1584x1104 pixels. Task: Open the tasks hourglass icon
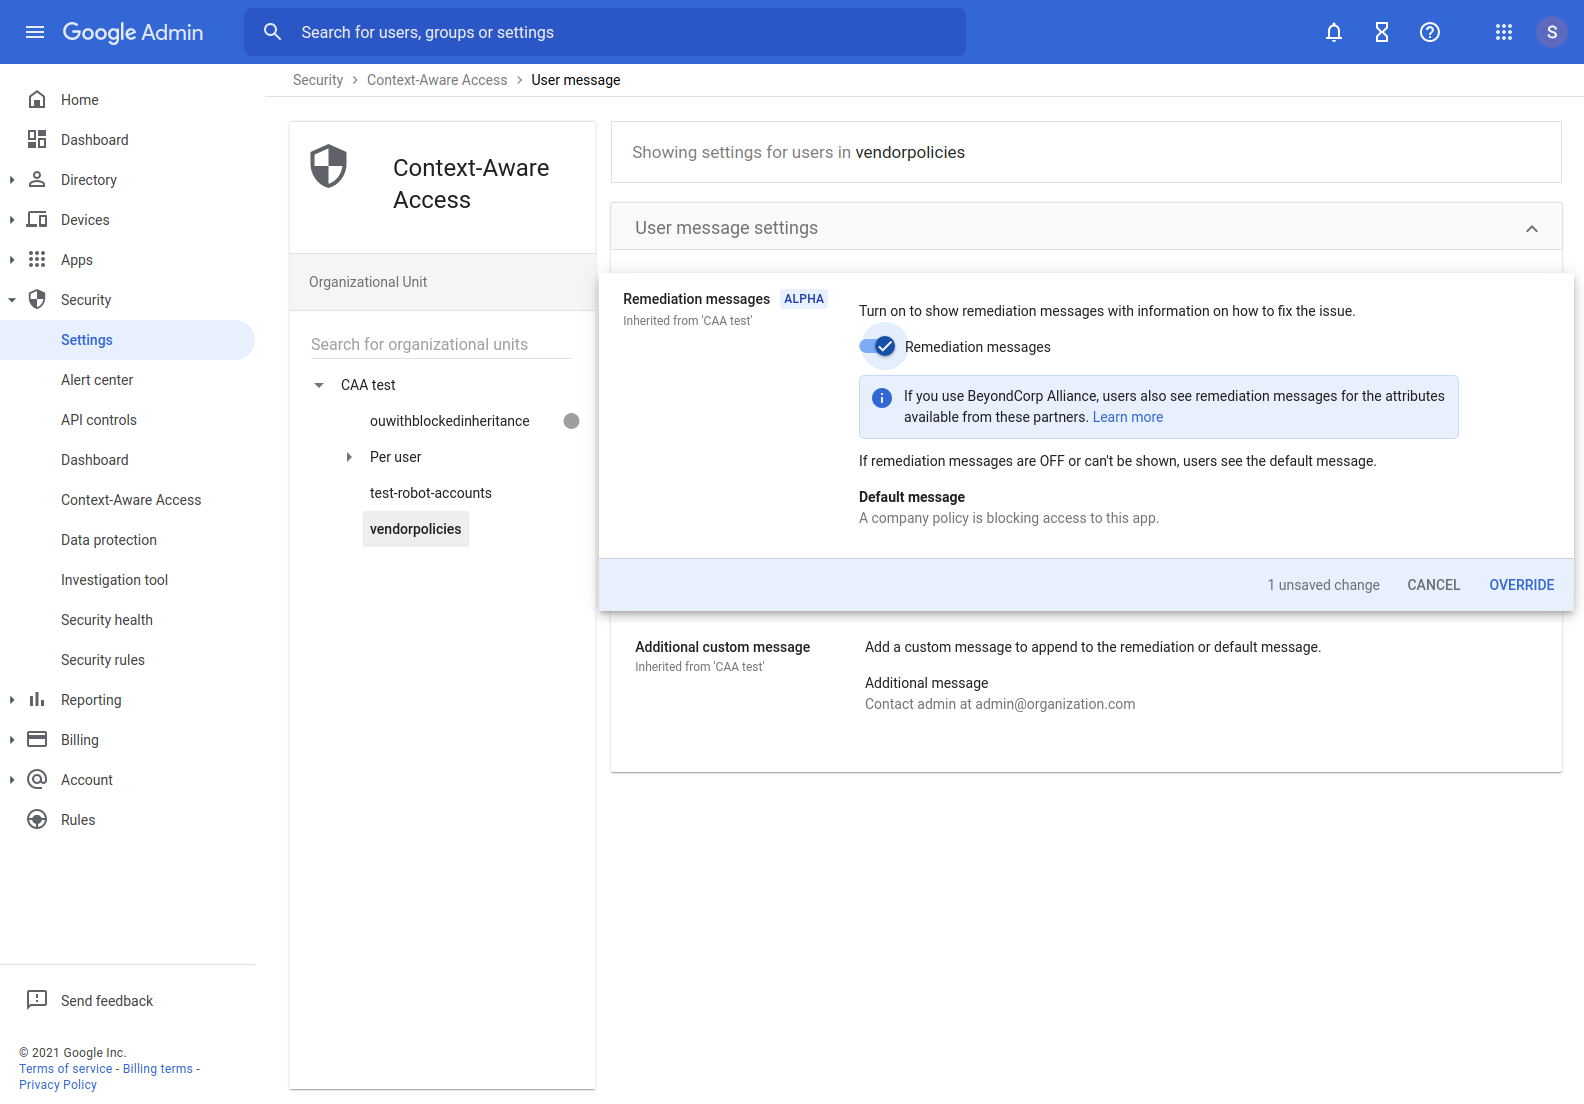pos(1382,32)
